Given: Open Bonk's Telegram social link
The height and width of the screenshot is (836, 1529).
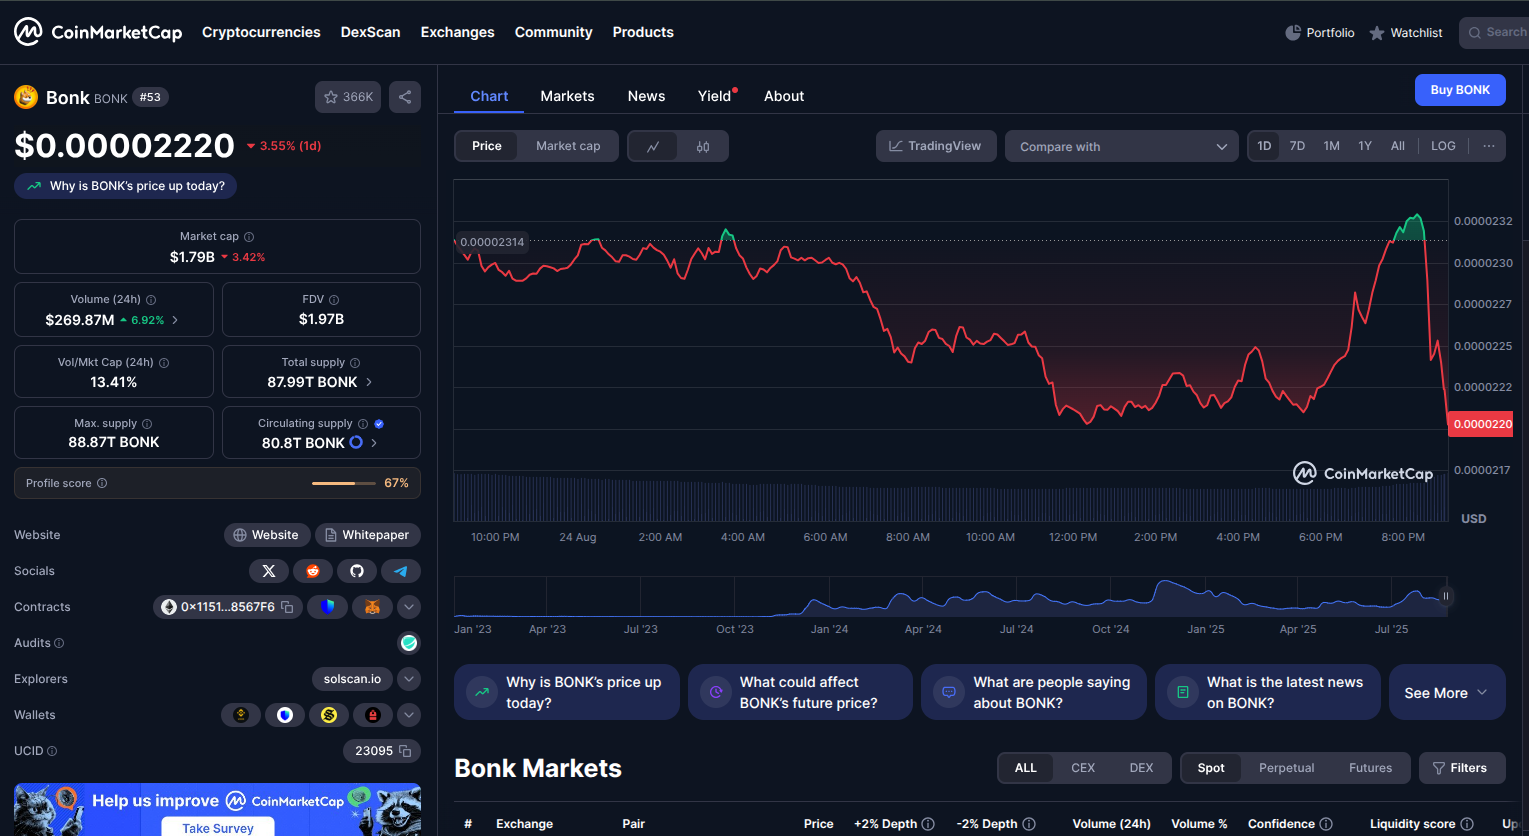Looking at the screenshot, I should (x=401, y=571).
